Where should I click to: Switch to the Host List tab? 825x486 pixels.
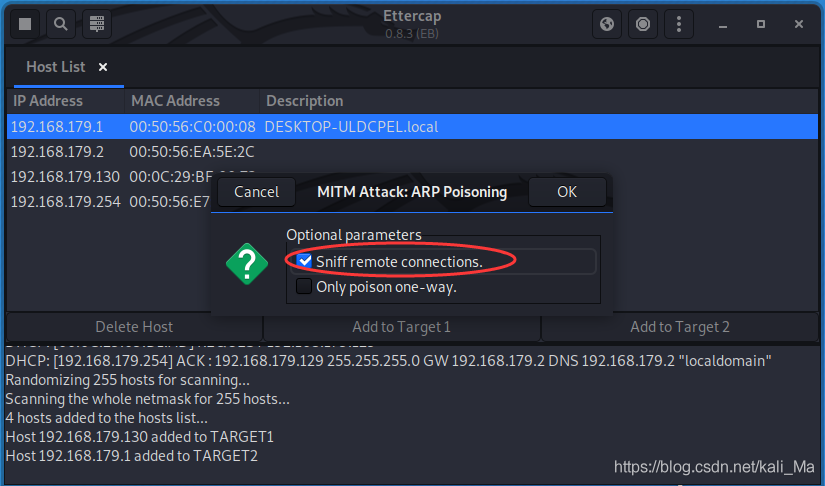tap(56, 67)
